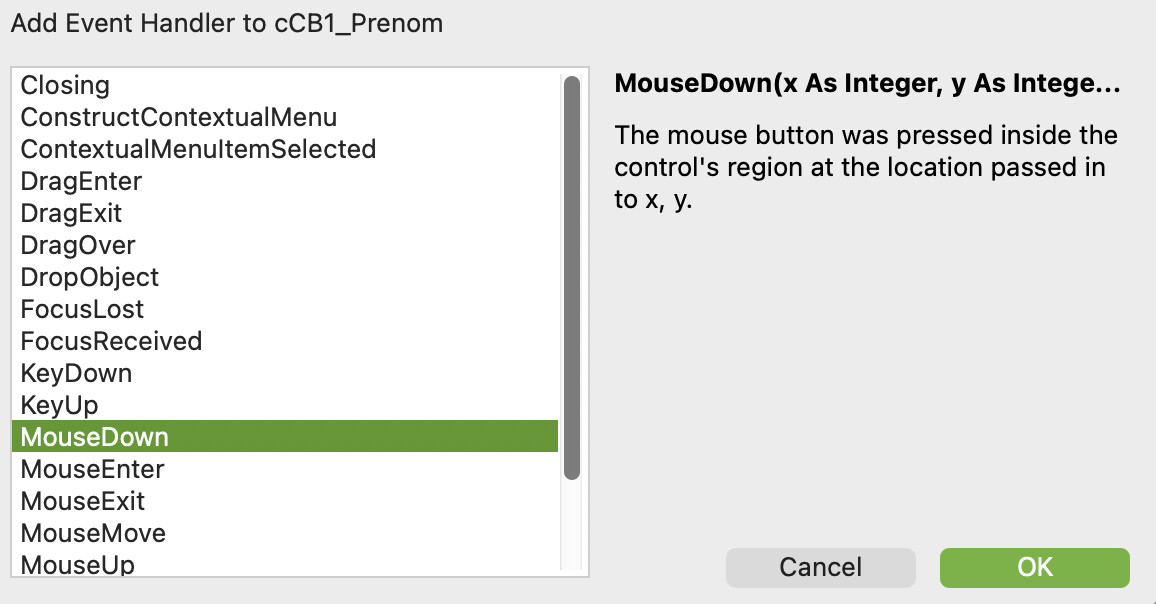
Task: Choose the KeyDown event handler
Action: [x=76, y=374]
